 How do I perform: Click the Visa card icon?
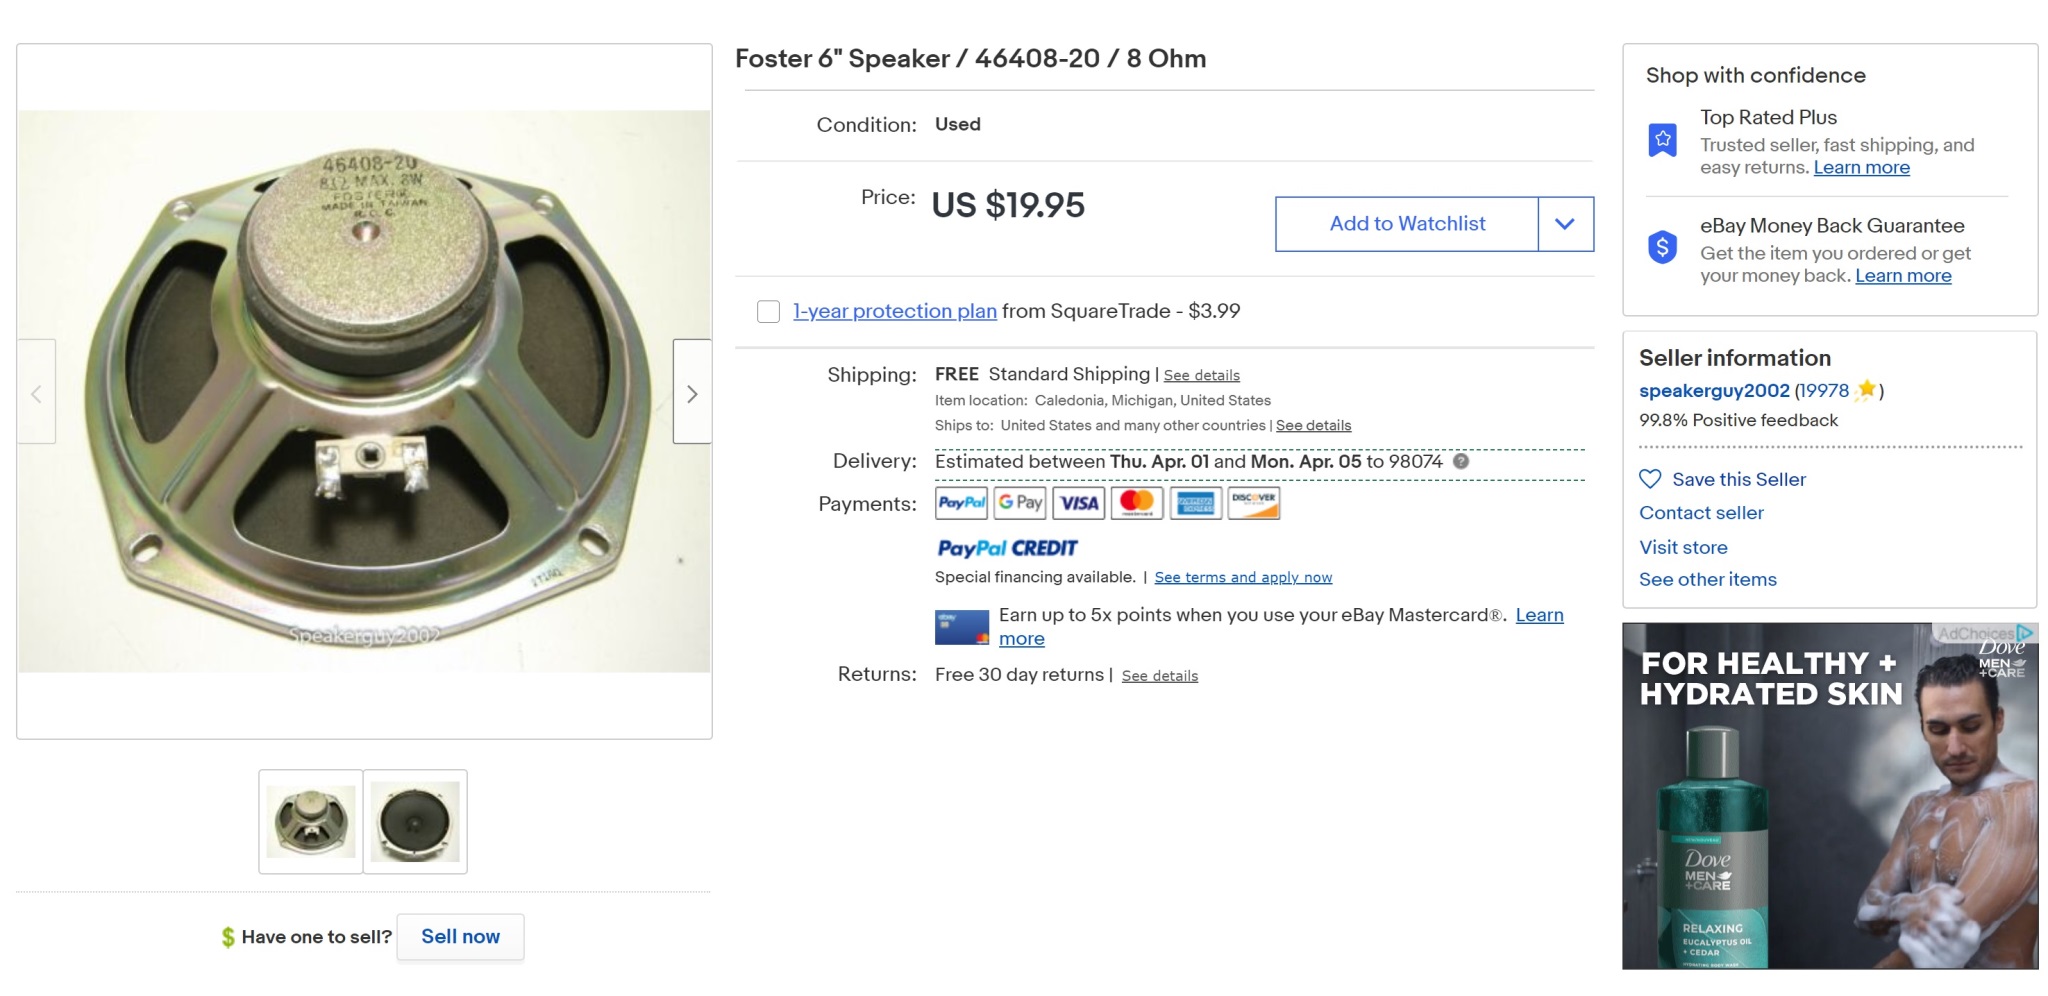point(1078,503)
